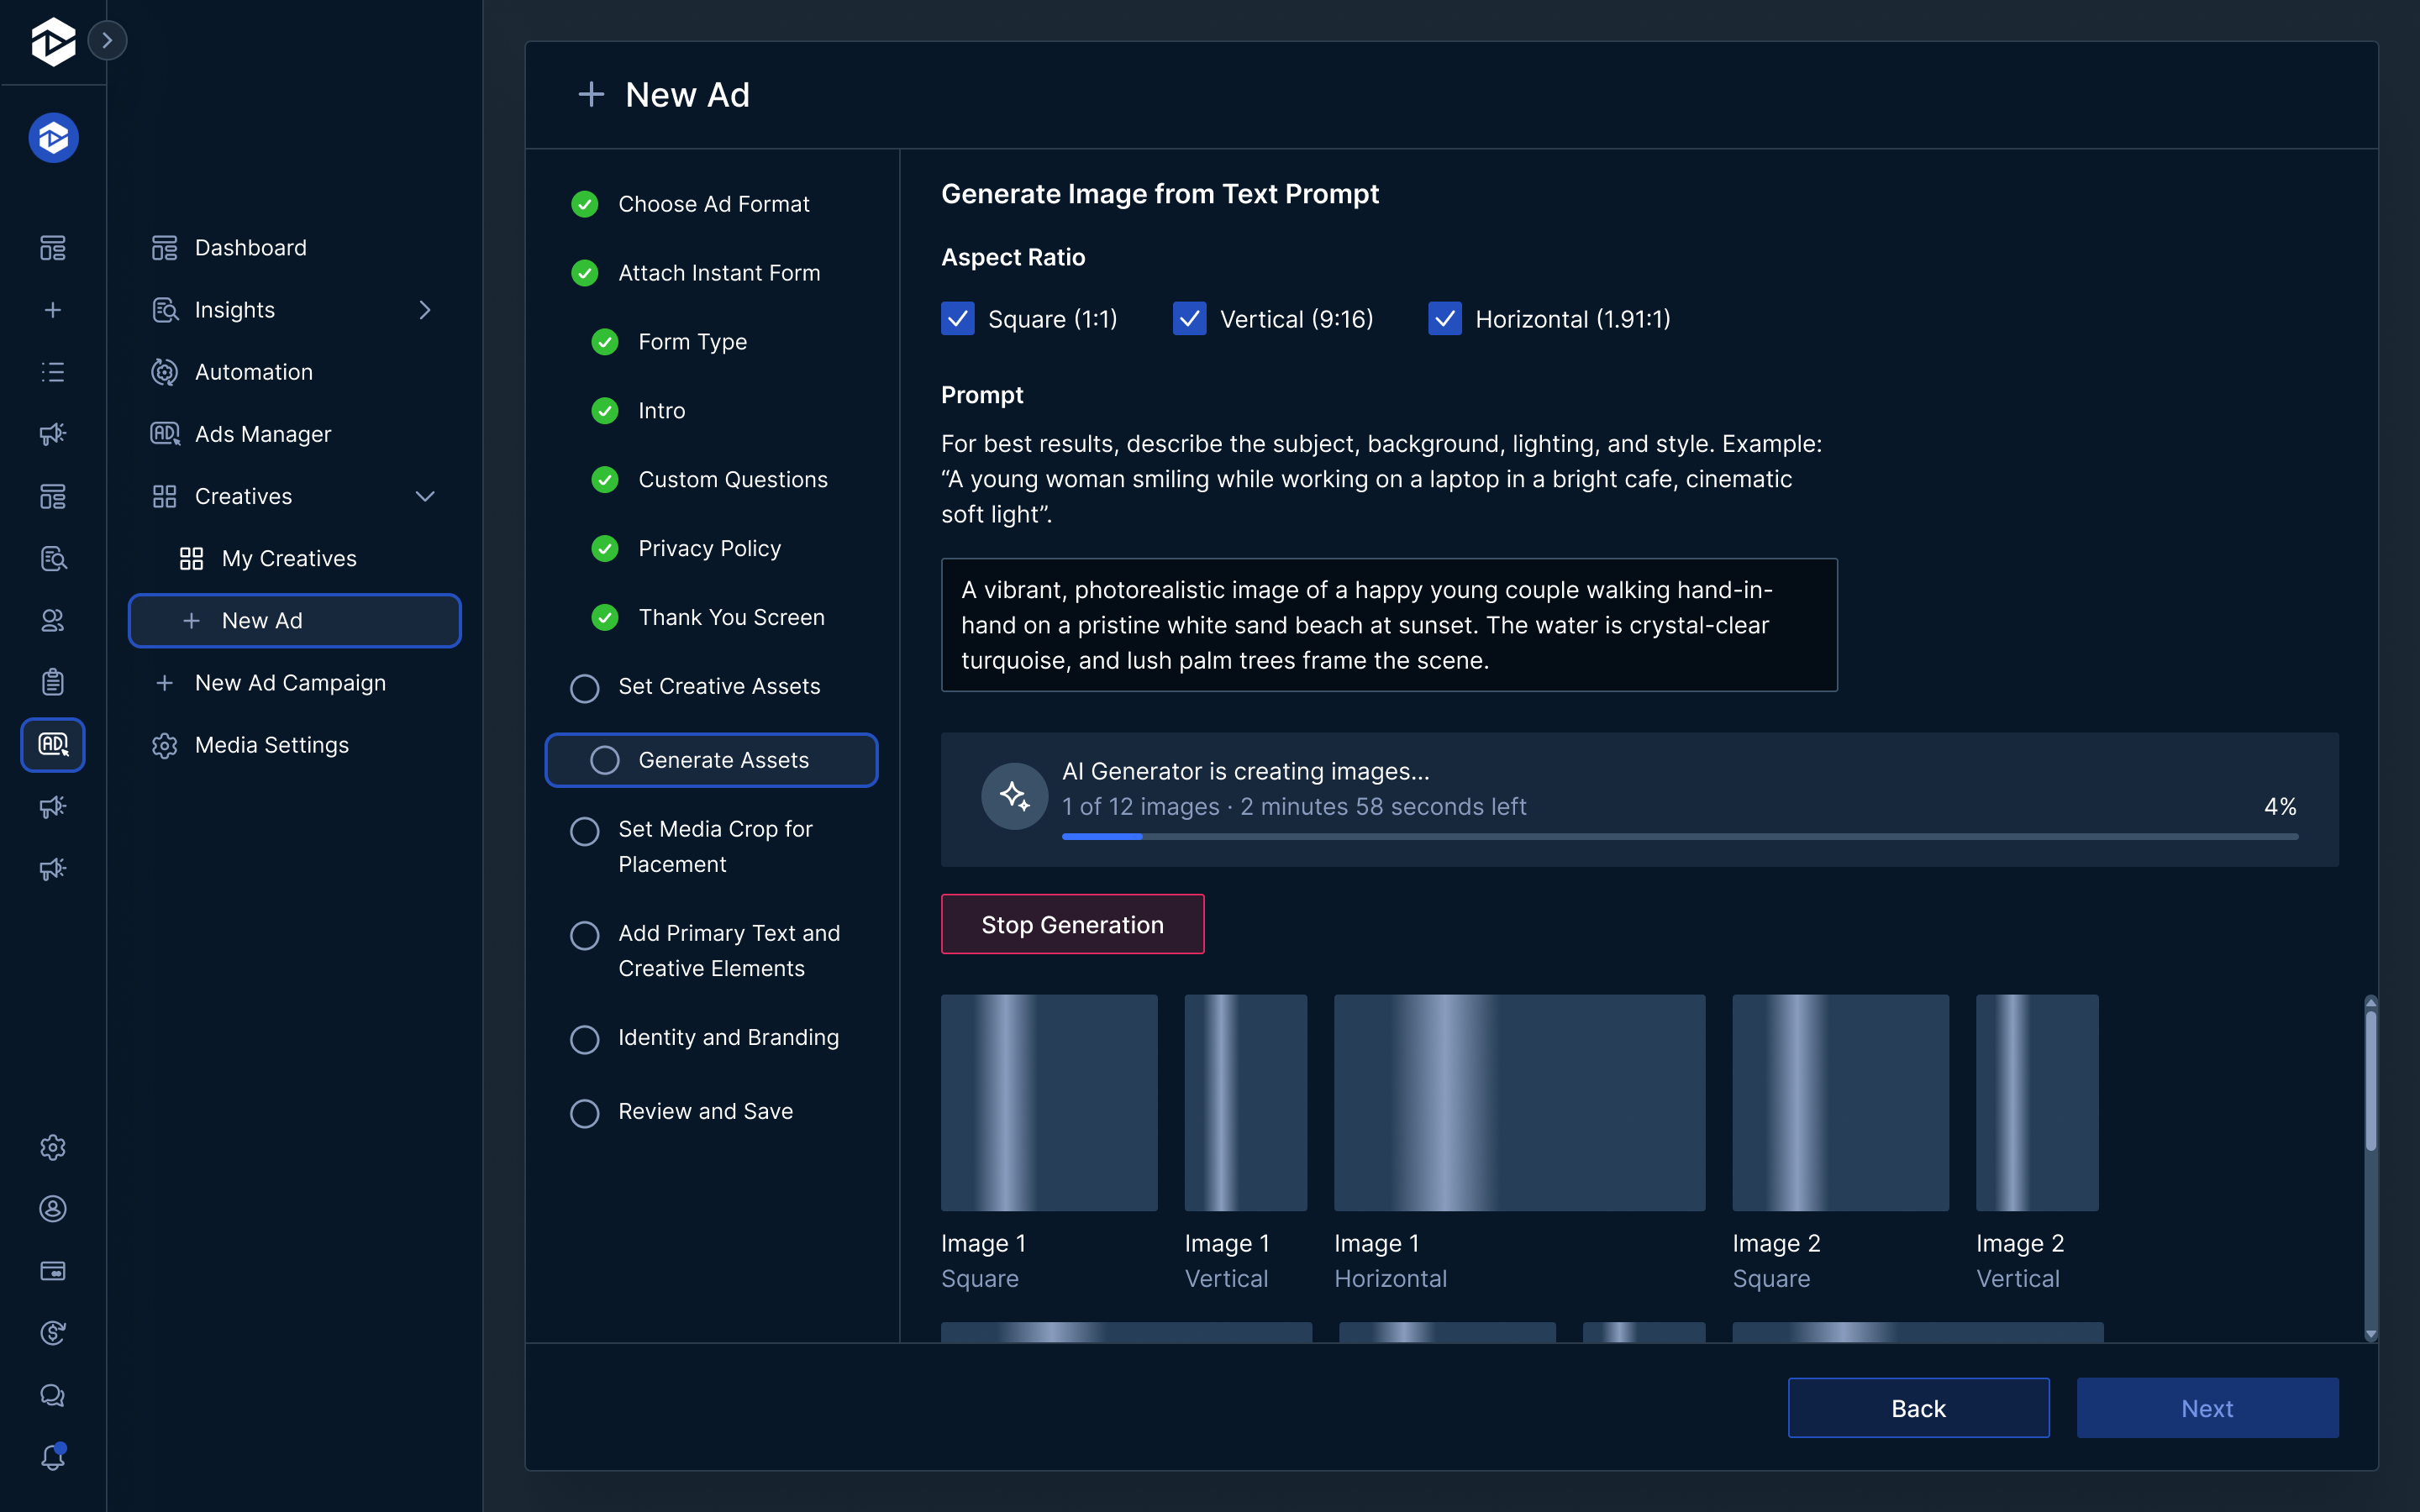This screenshot has width=2420, height=1512.
Task: Open the Dashboard icon in the icon rail
Action: [x=52, y=248]
